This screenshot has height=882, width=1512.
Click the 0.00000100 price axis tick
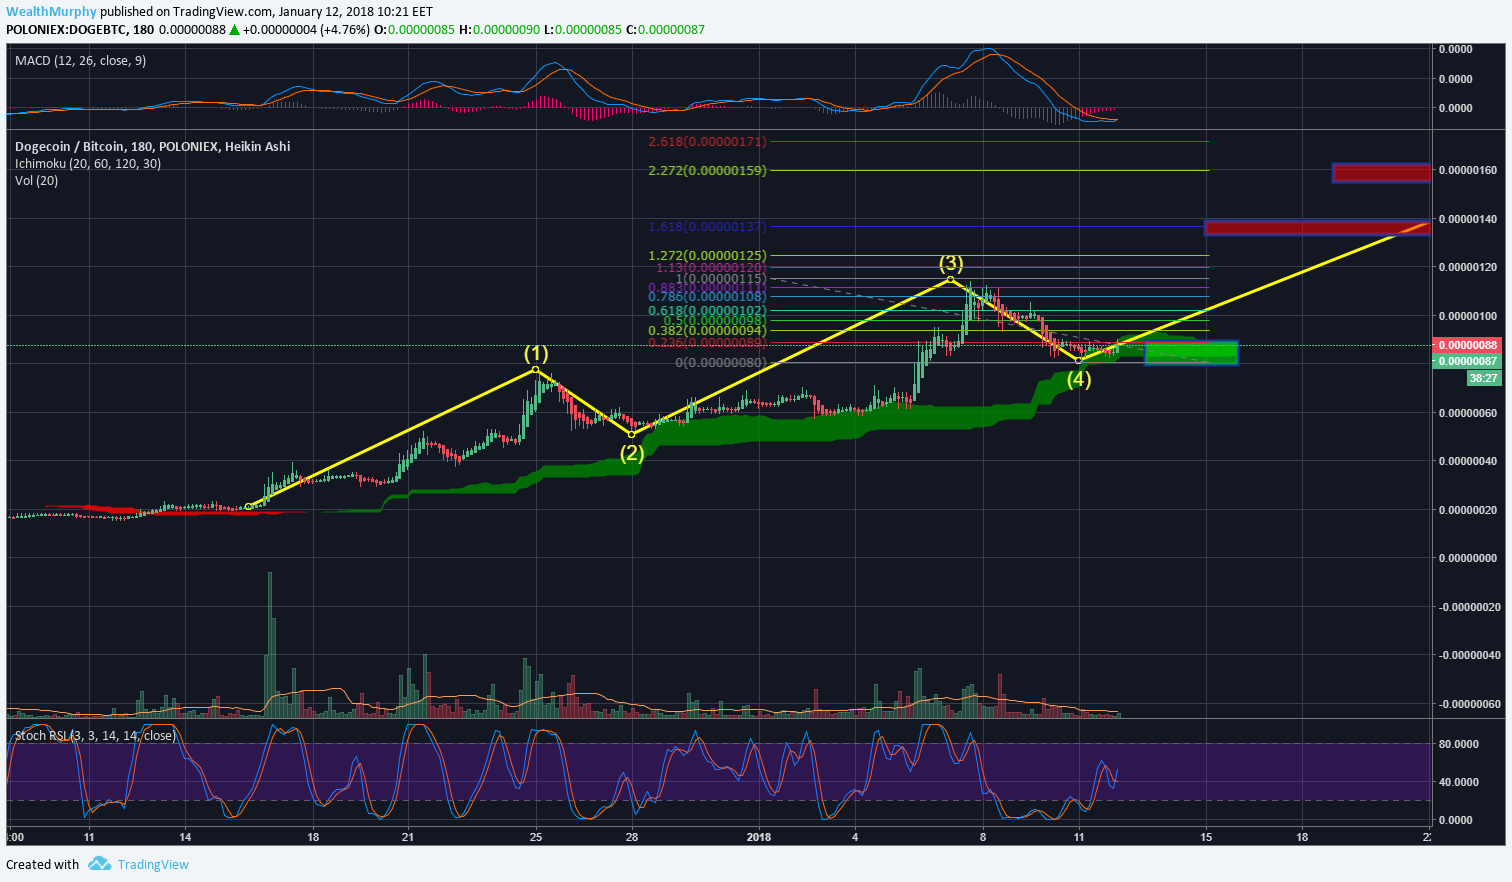point(1467,316)
